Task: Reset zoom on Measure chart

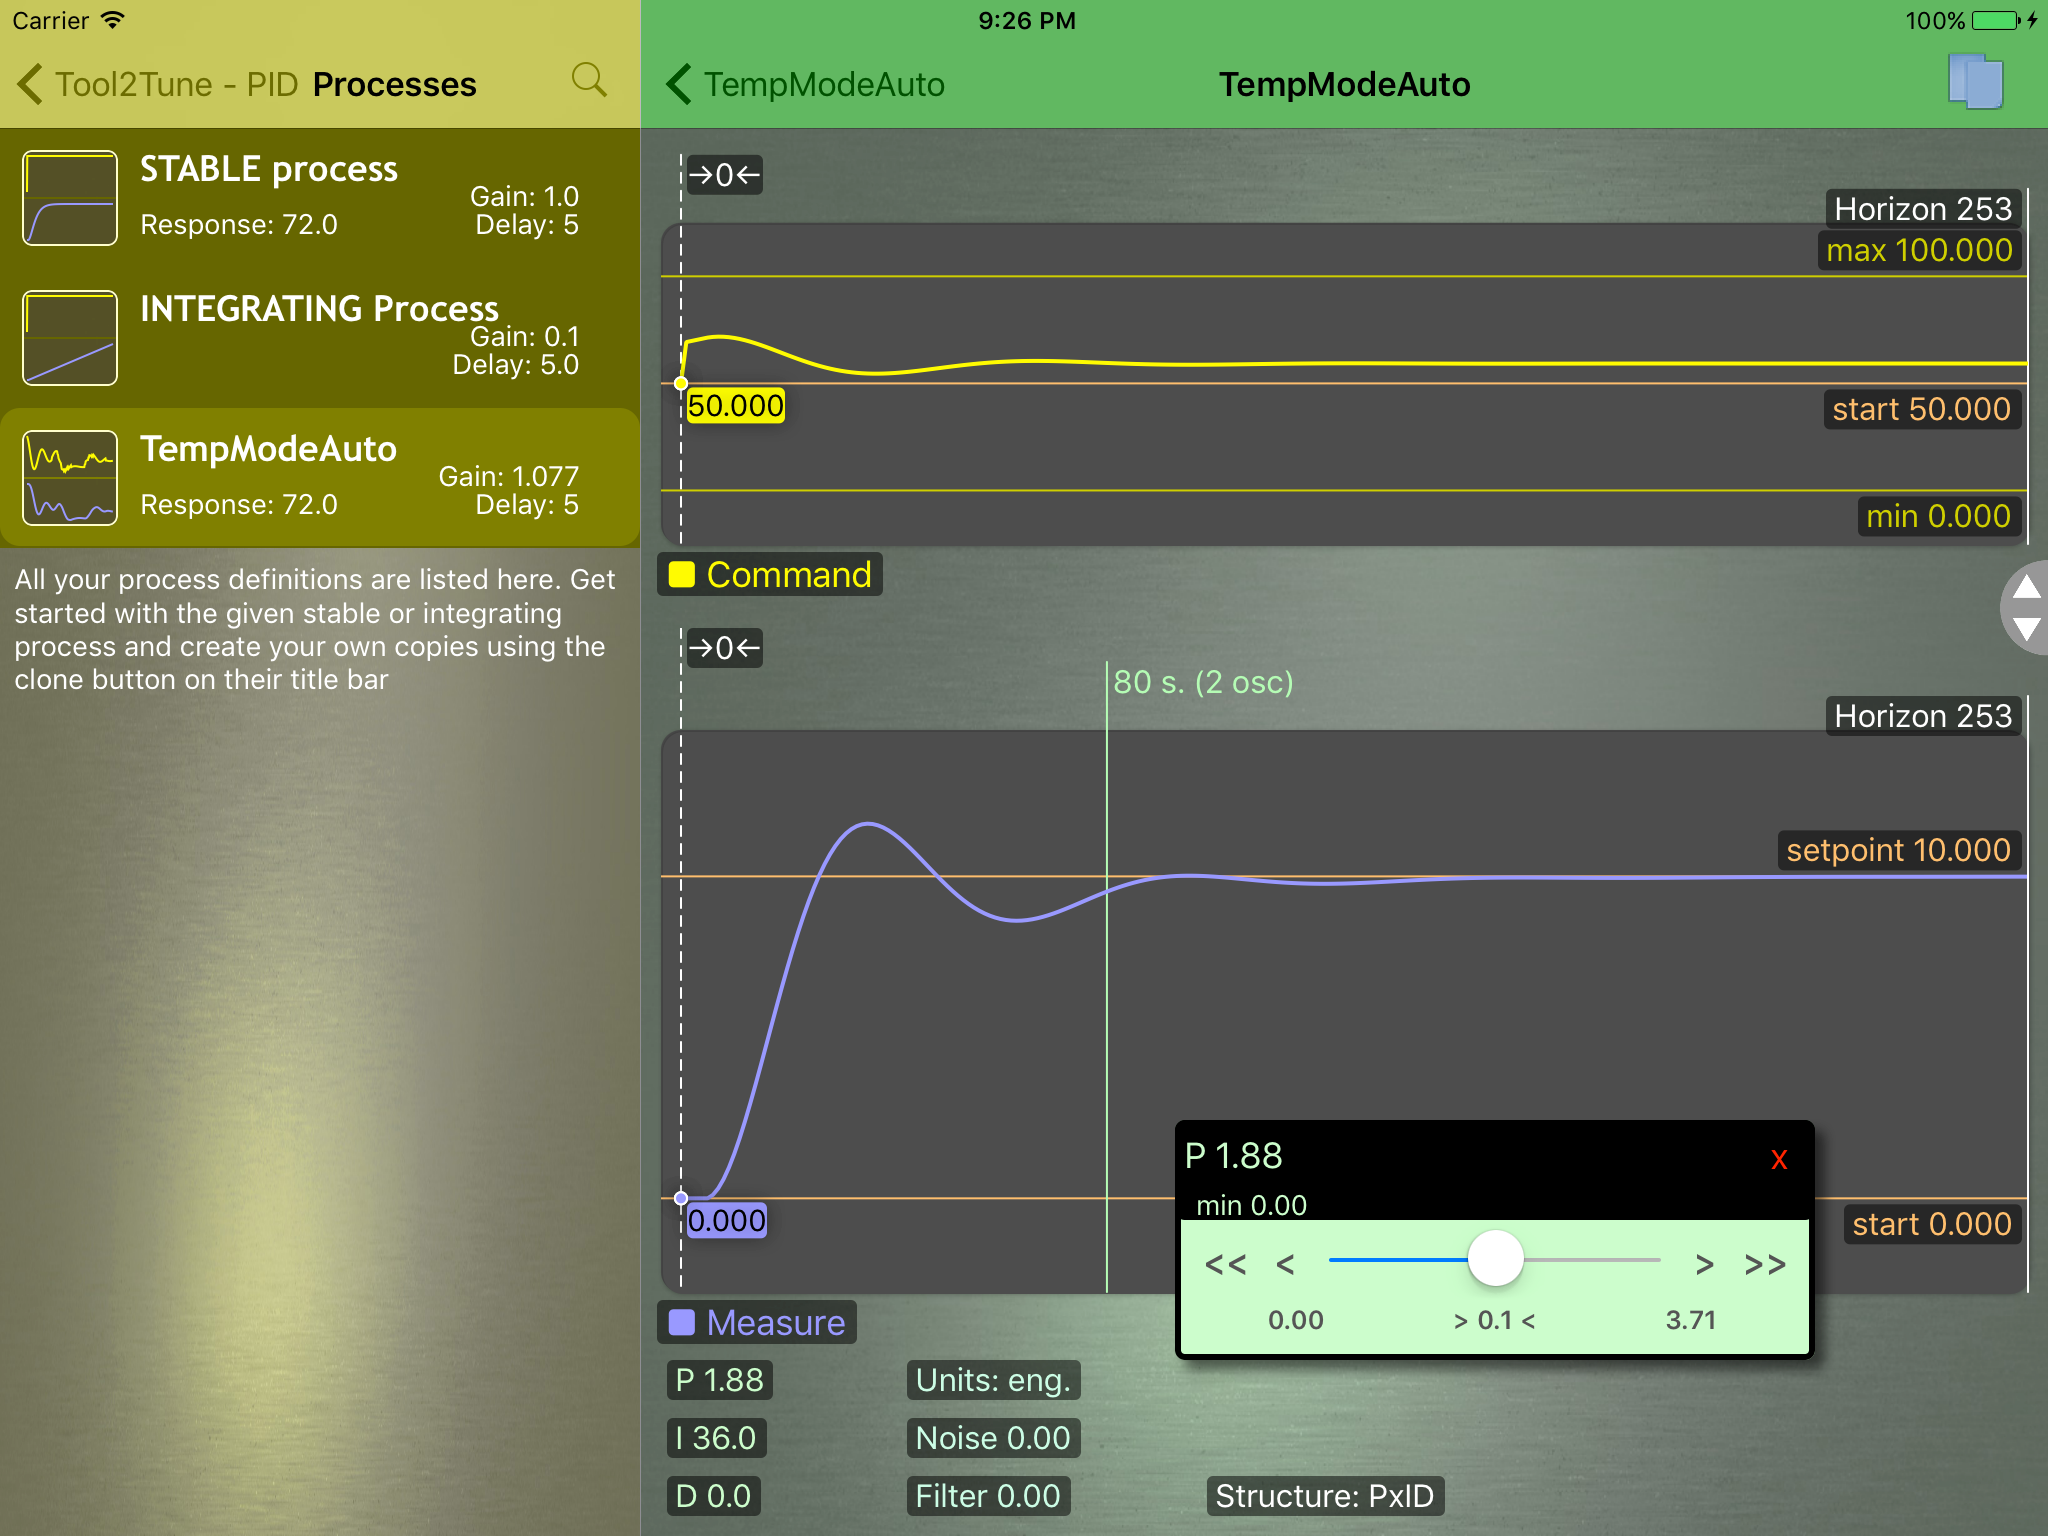Action: (725, 648)
